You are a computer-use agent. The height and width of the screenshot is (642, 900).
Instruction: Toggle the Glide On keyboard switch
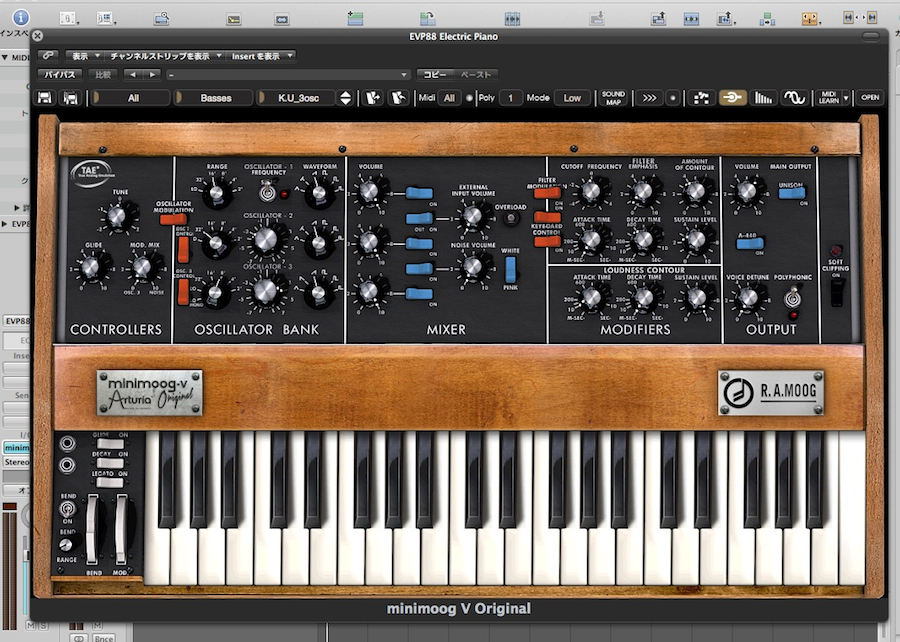pos(110,444)
